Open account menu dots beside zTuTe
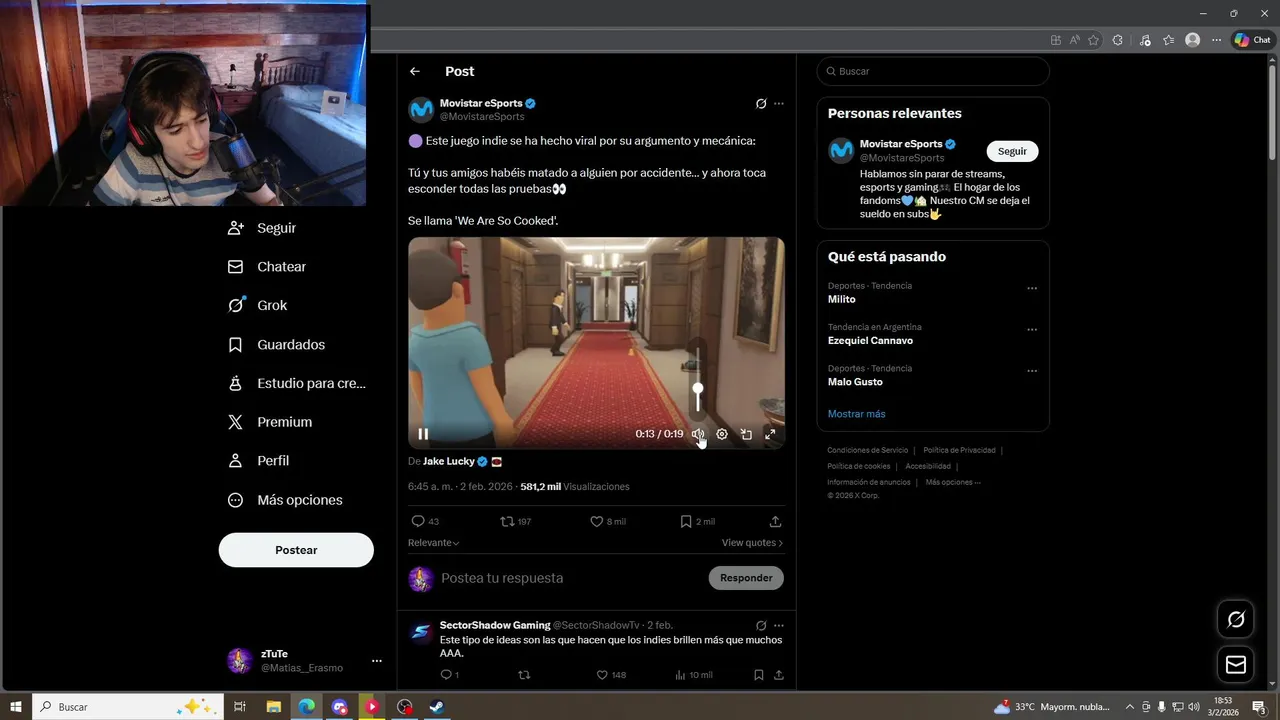The image size is (1280, 720). point(377,661)
